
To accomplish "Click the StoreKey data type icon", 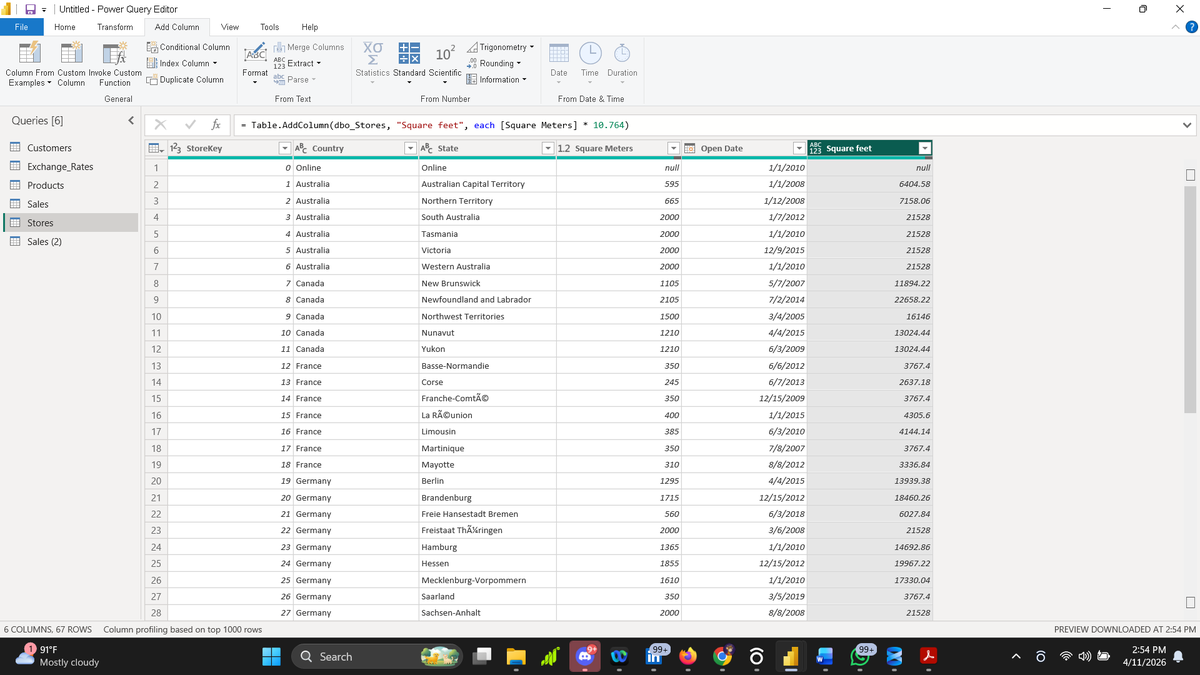I will click(x=177, y=148).
